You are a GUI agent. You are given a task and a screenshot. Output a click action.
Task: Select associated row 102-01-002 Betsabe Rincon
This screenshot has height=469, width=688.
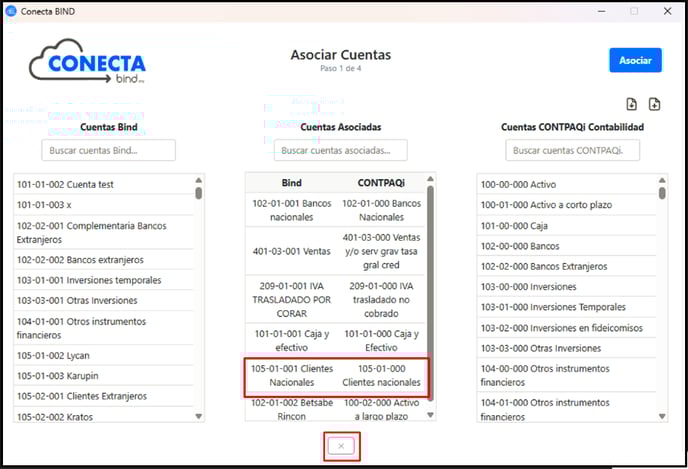point(336,409)
